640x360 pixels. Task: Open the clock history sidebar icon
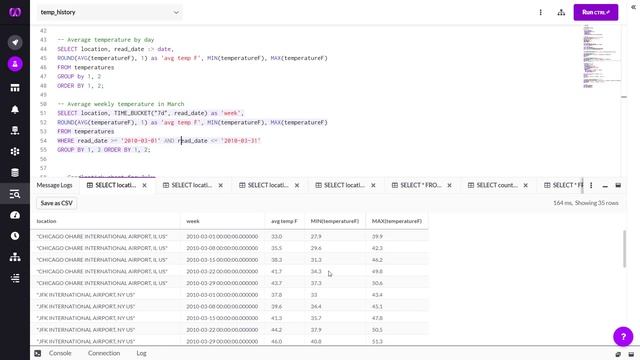click(x=15, y=236)
